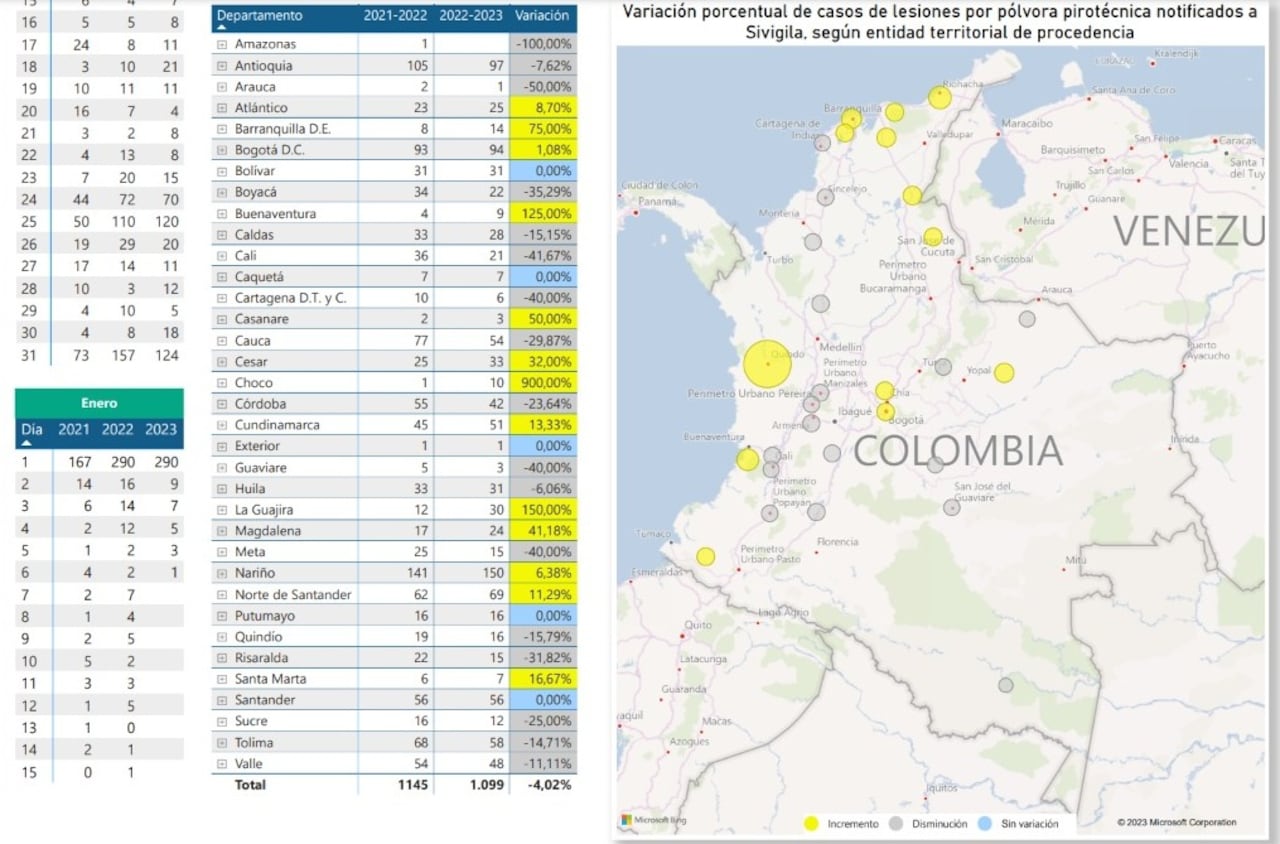The image size is (1280, 844).
Task: Click the gray bubble at San José del Guaviare
Action: pos(952,507)
